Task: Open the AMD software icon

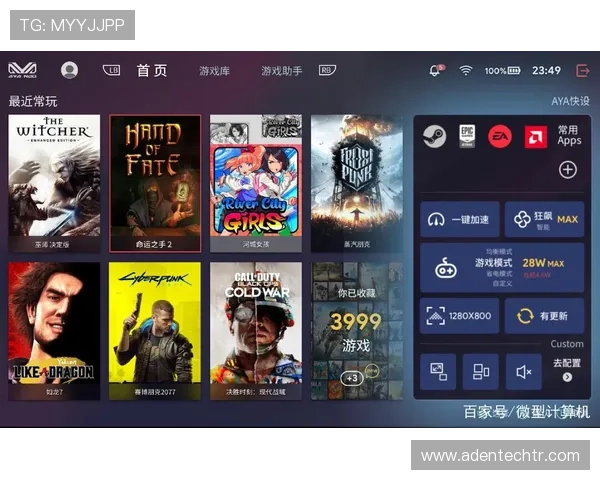Action: tap(536, 137)
